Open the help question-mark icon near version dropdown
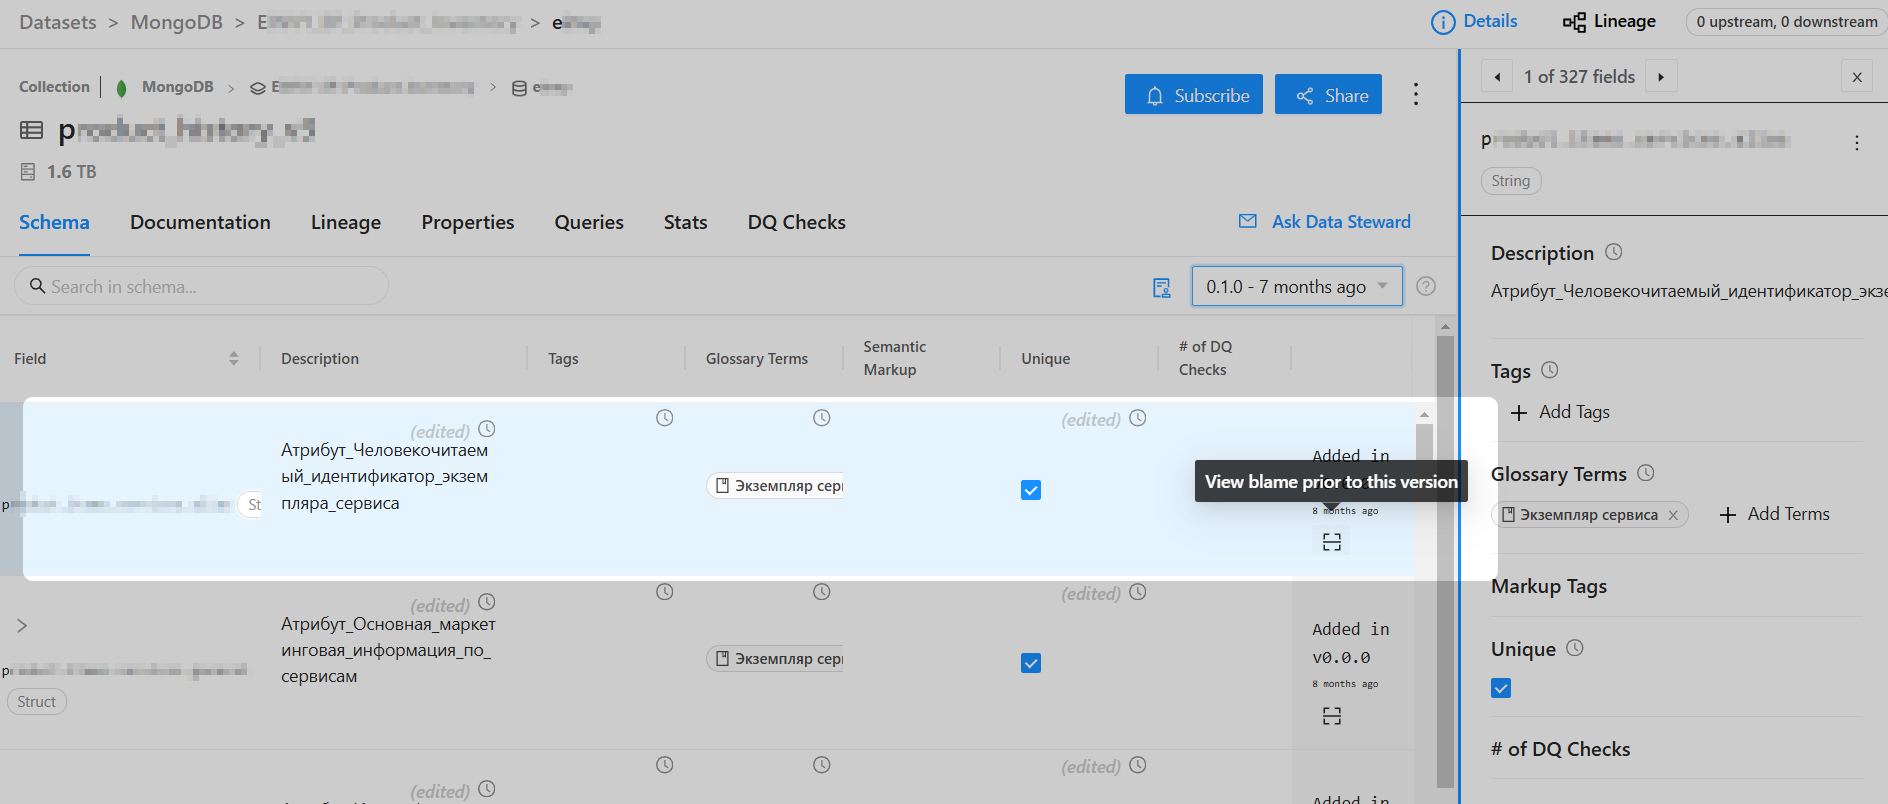 1426,286
